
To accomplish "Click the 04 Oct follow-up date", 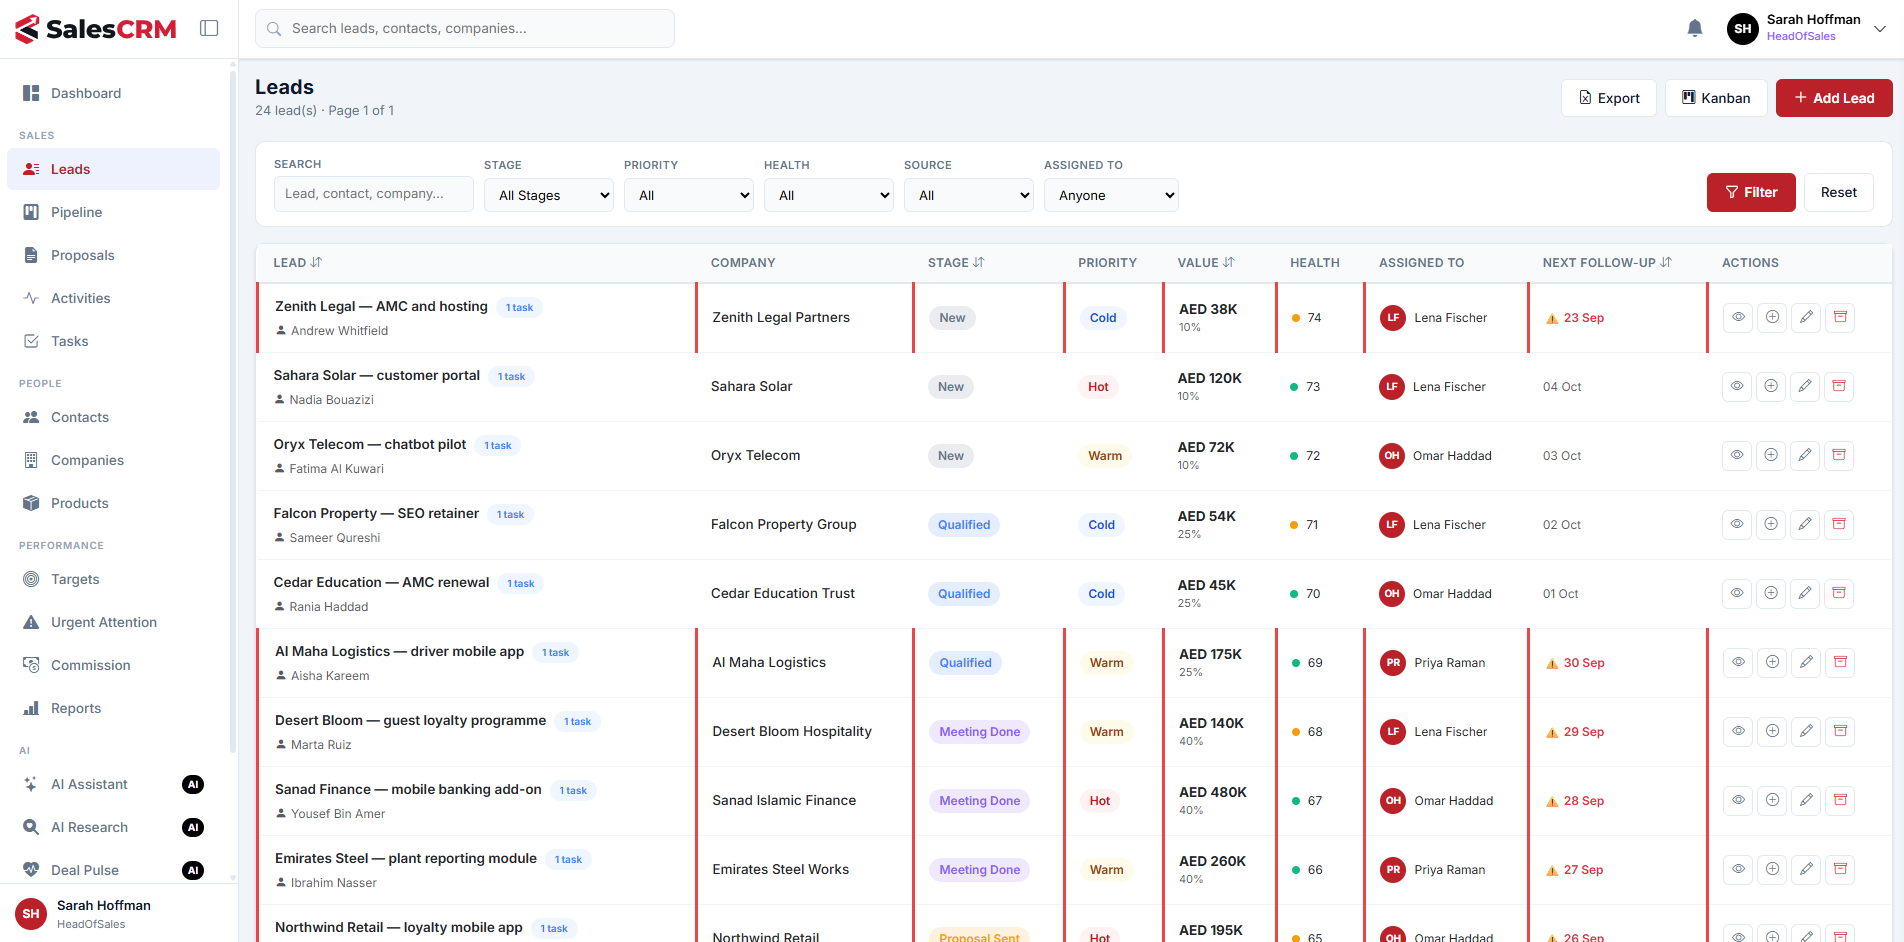I will coord(1562,387).
